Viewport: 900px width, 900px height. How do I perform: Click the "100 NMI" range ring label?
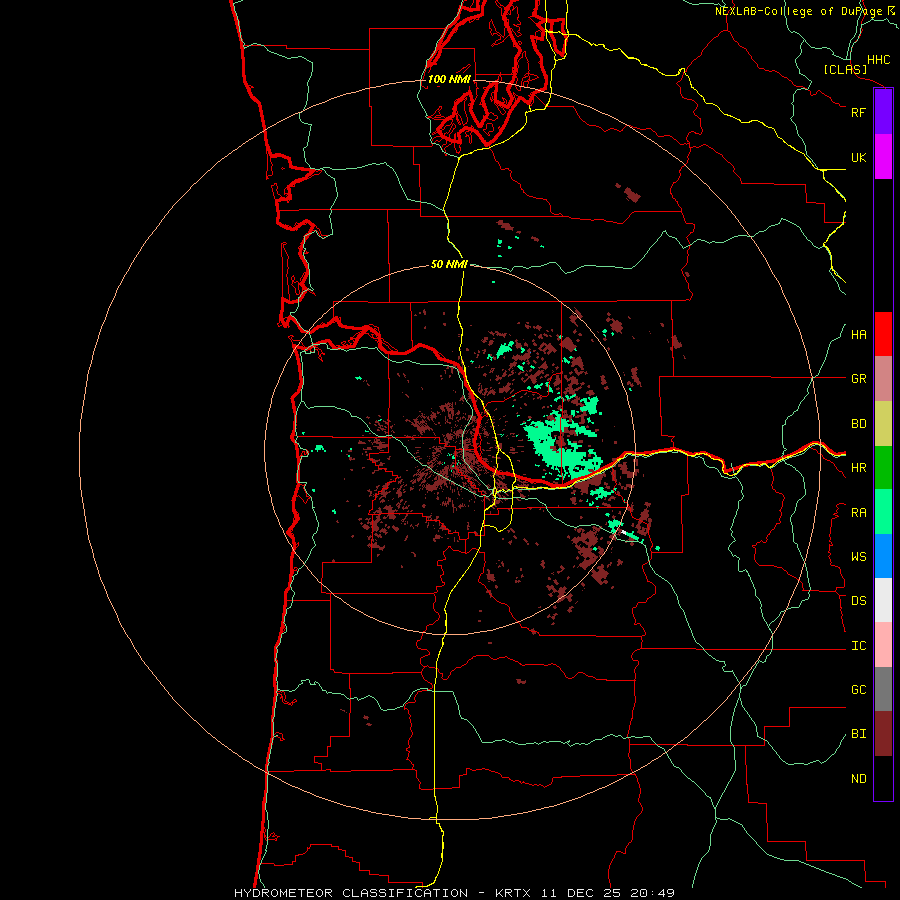(x=449, y=79)
